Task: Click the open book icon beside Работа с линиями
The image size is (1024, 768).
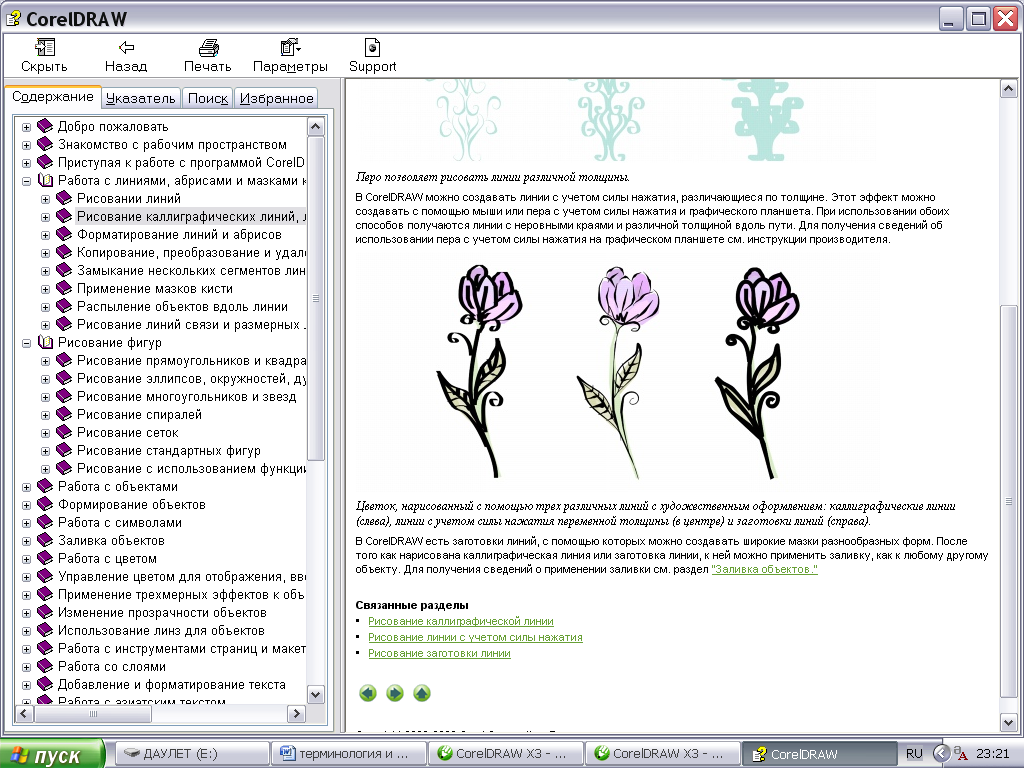Action: [x=44, y=180]
